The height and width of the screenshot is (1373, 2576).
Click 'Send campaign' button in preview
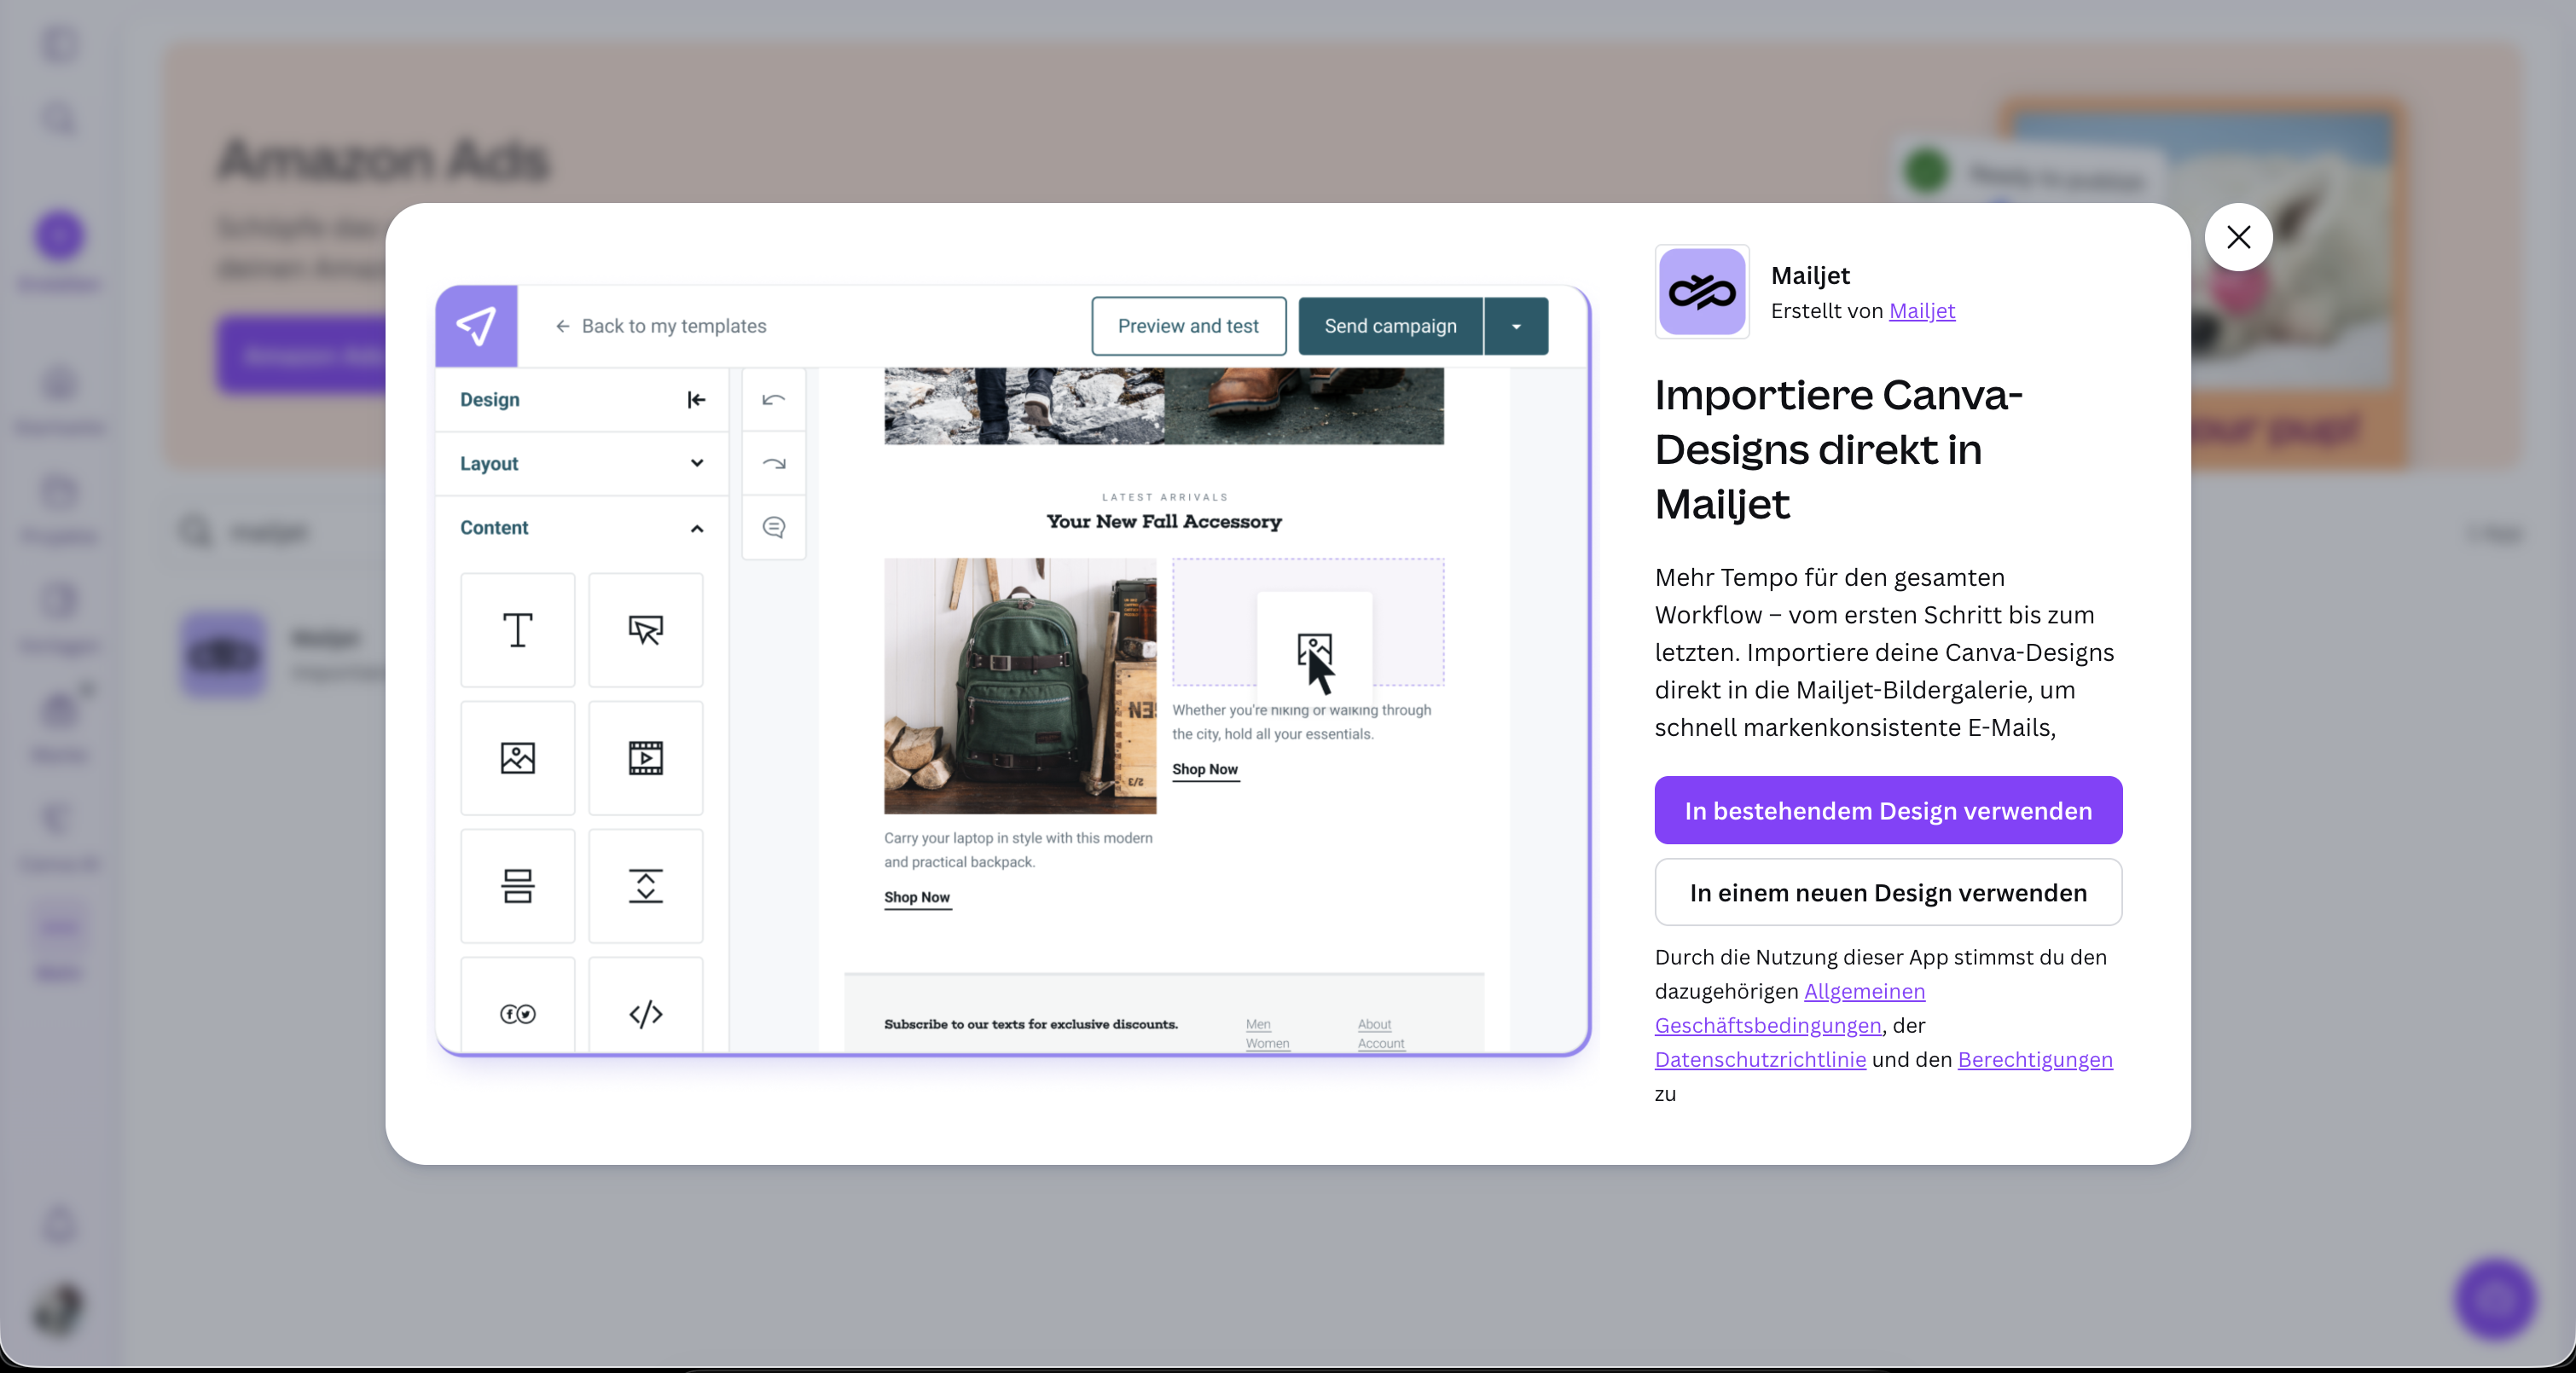coord(1390,326)
